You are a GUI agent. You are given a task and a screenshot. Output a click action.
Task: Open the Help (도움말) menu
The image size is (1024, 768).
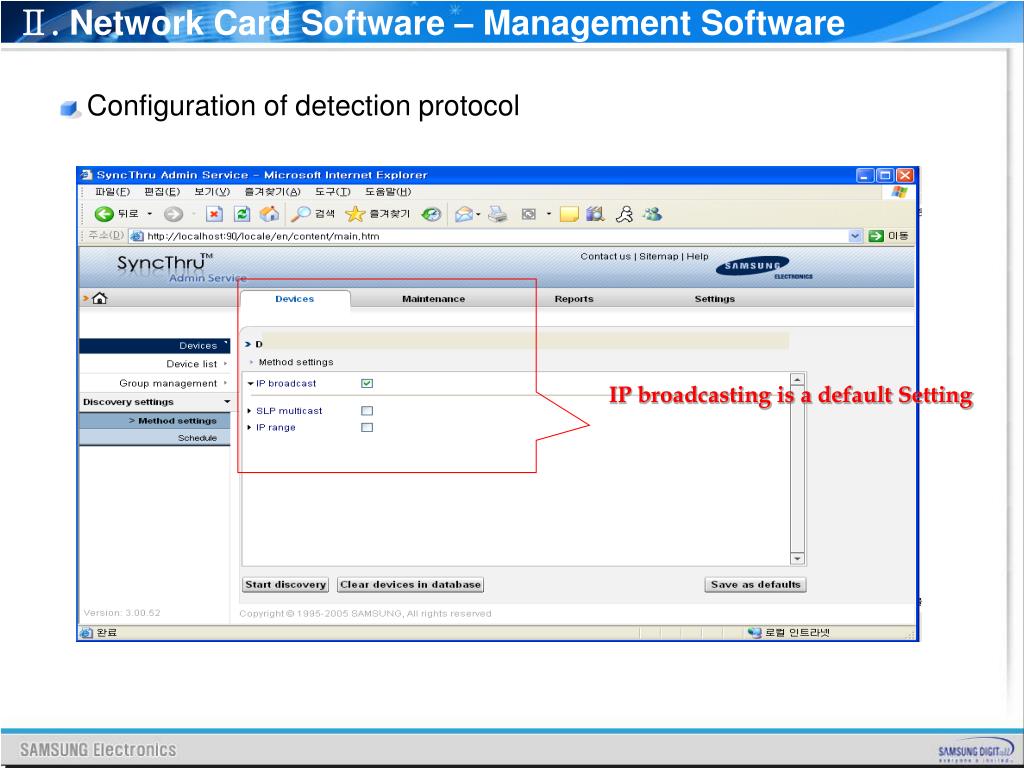(x=388, y=191)
